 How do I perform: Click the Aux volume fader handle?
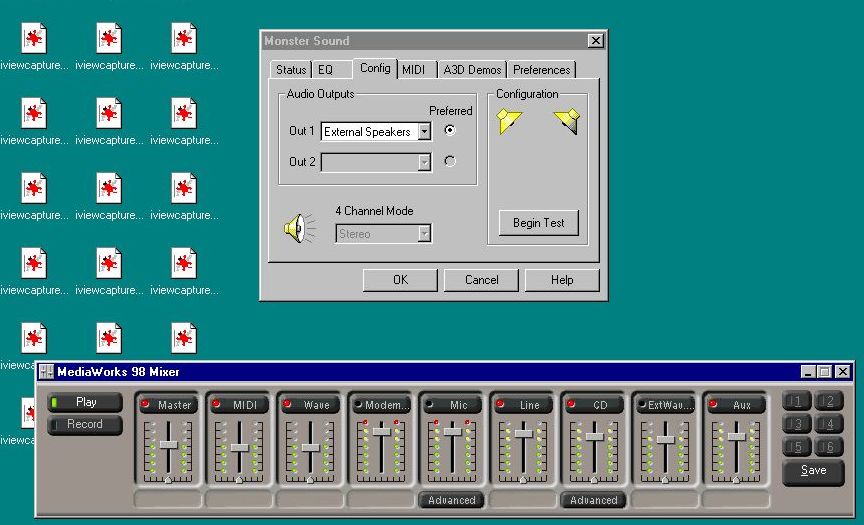coord(737,437)
